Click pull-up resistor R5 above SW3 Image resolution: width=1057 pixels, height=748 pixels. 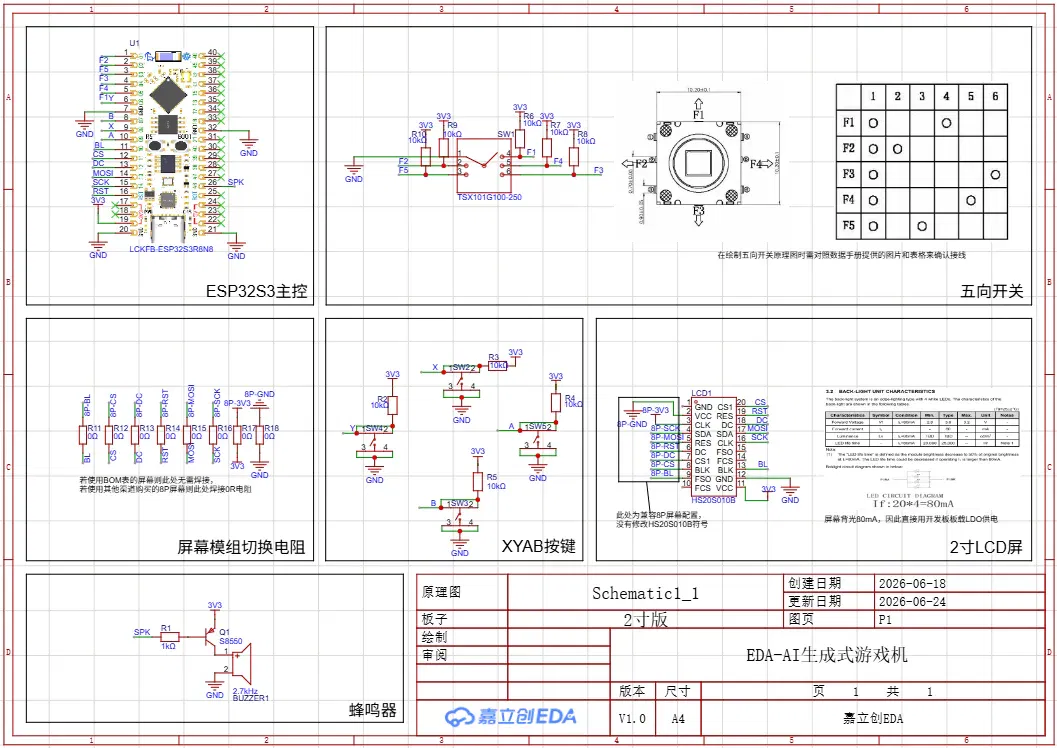[477, 481]
